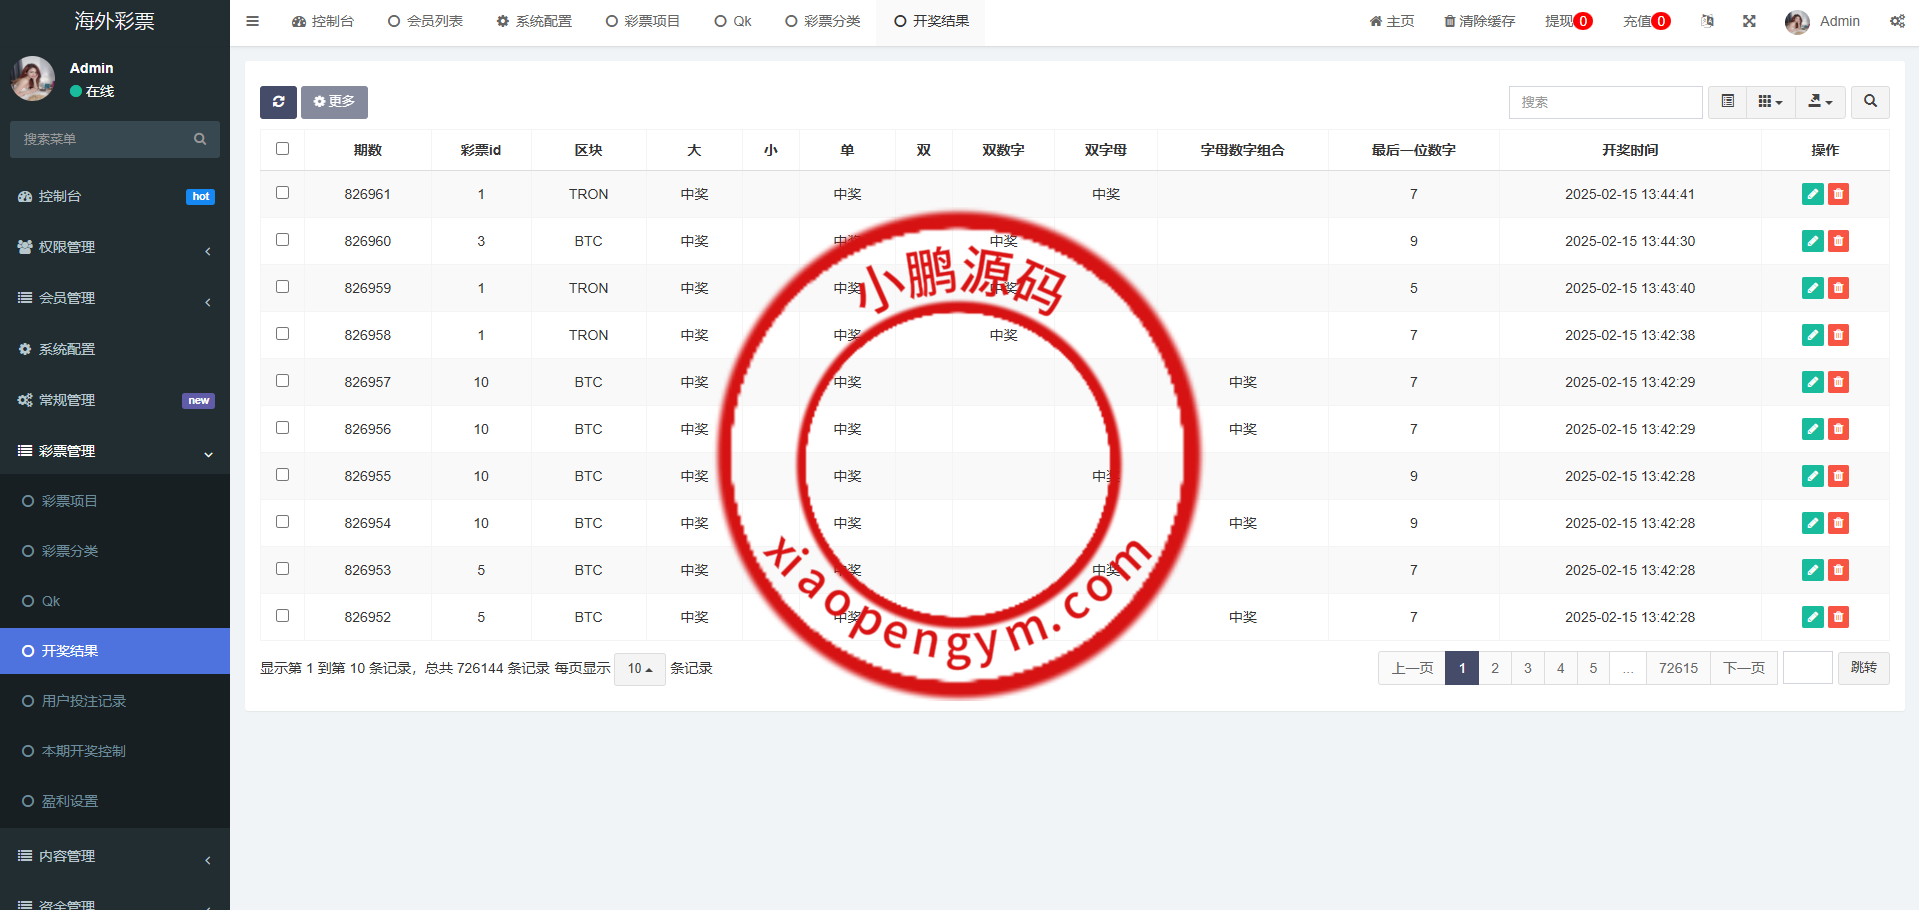Viewport: 1919px width, 910px height.
Task: Open 常规管理 in the sidebar
Action: pyautogui.click(x=115, y=400)
